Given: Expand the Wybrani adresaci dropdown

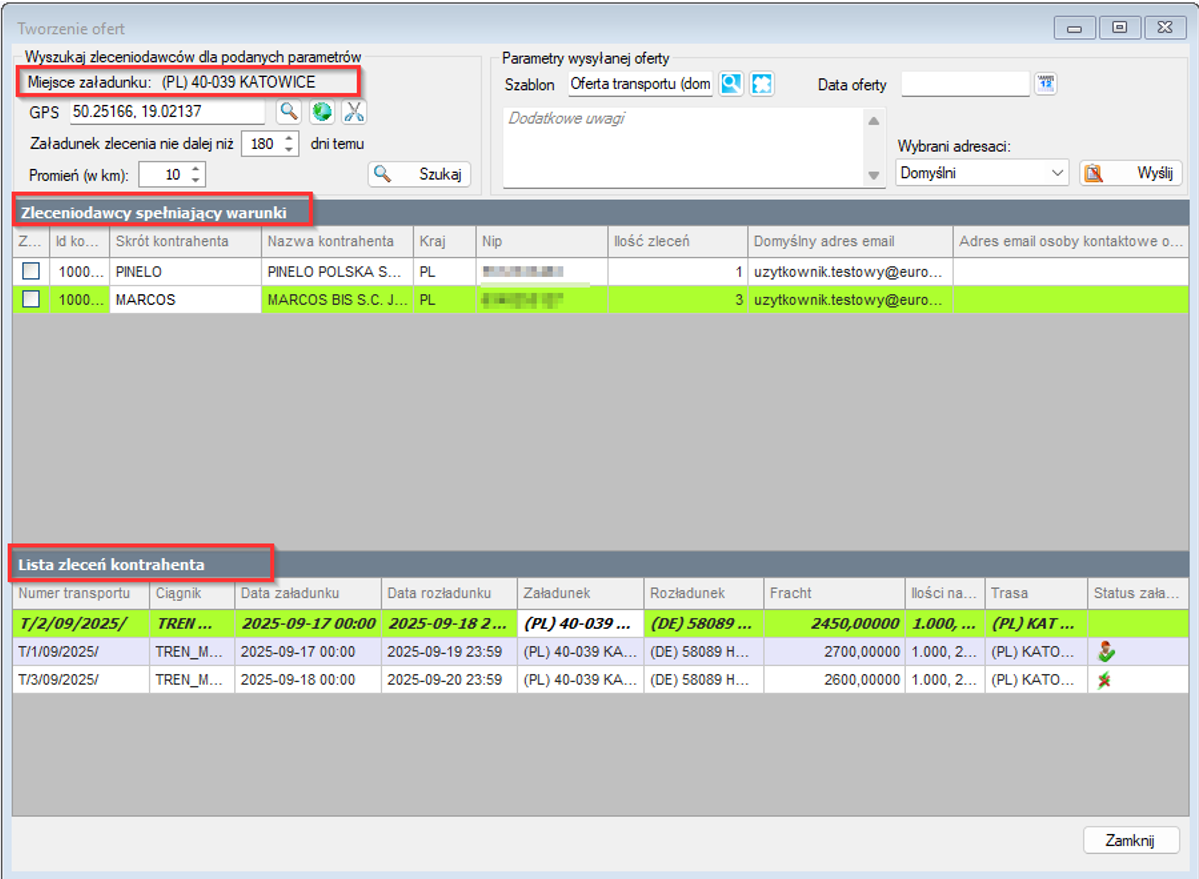Looking at the screenshot, I should point(1059,173).
